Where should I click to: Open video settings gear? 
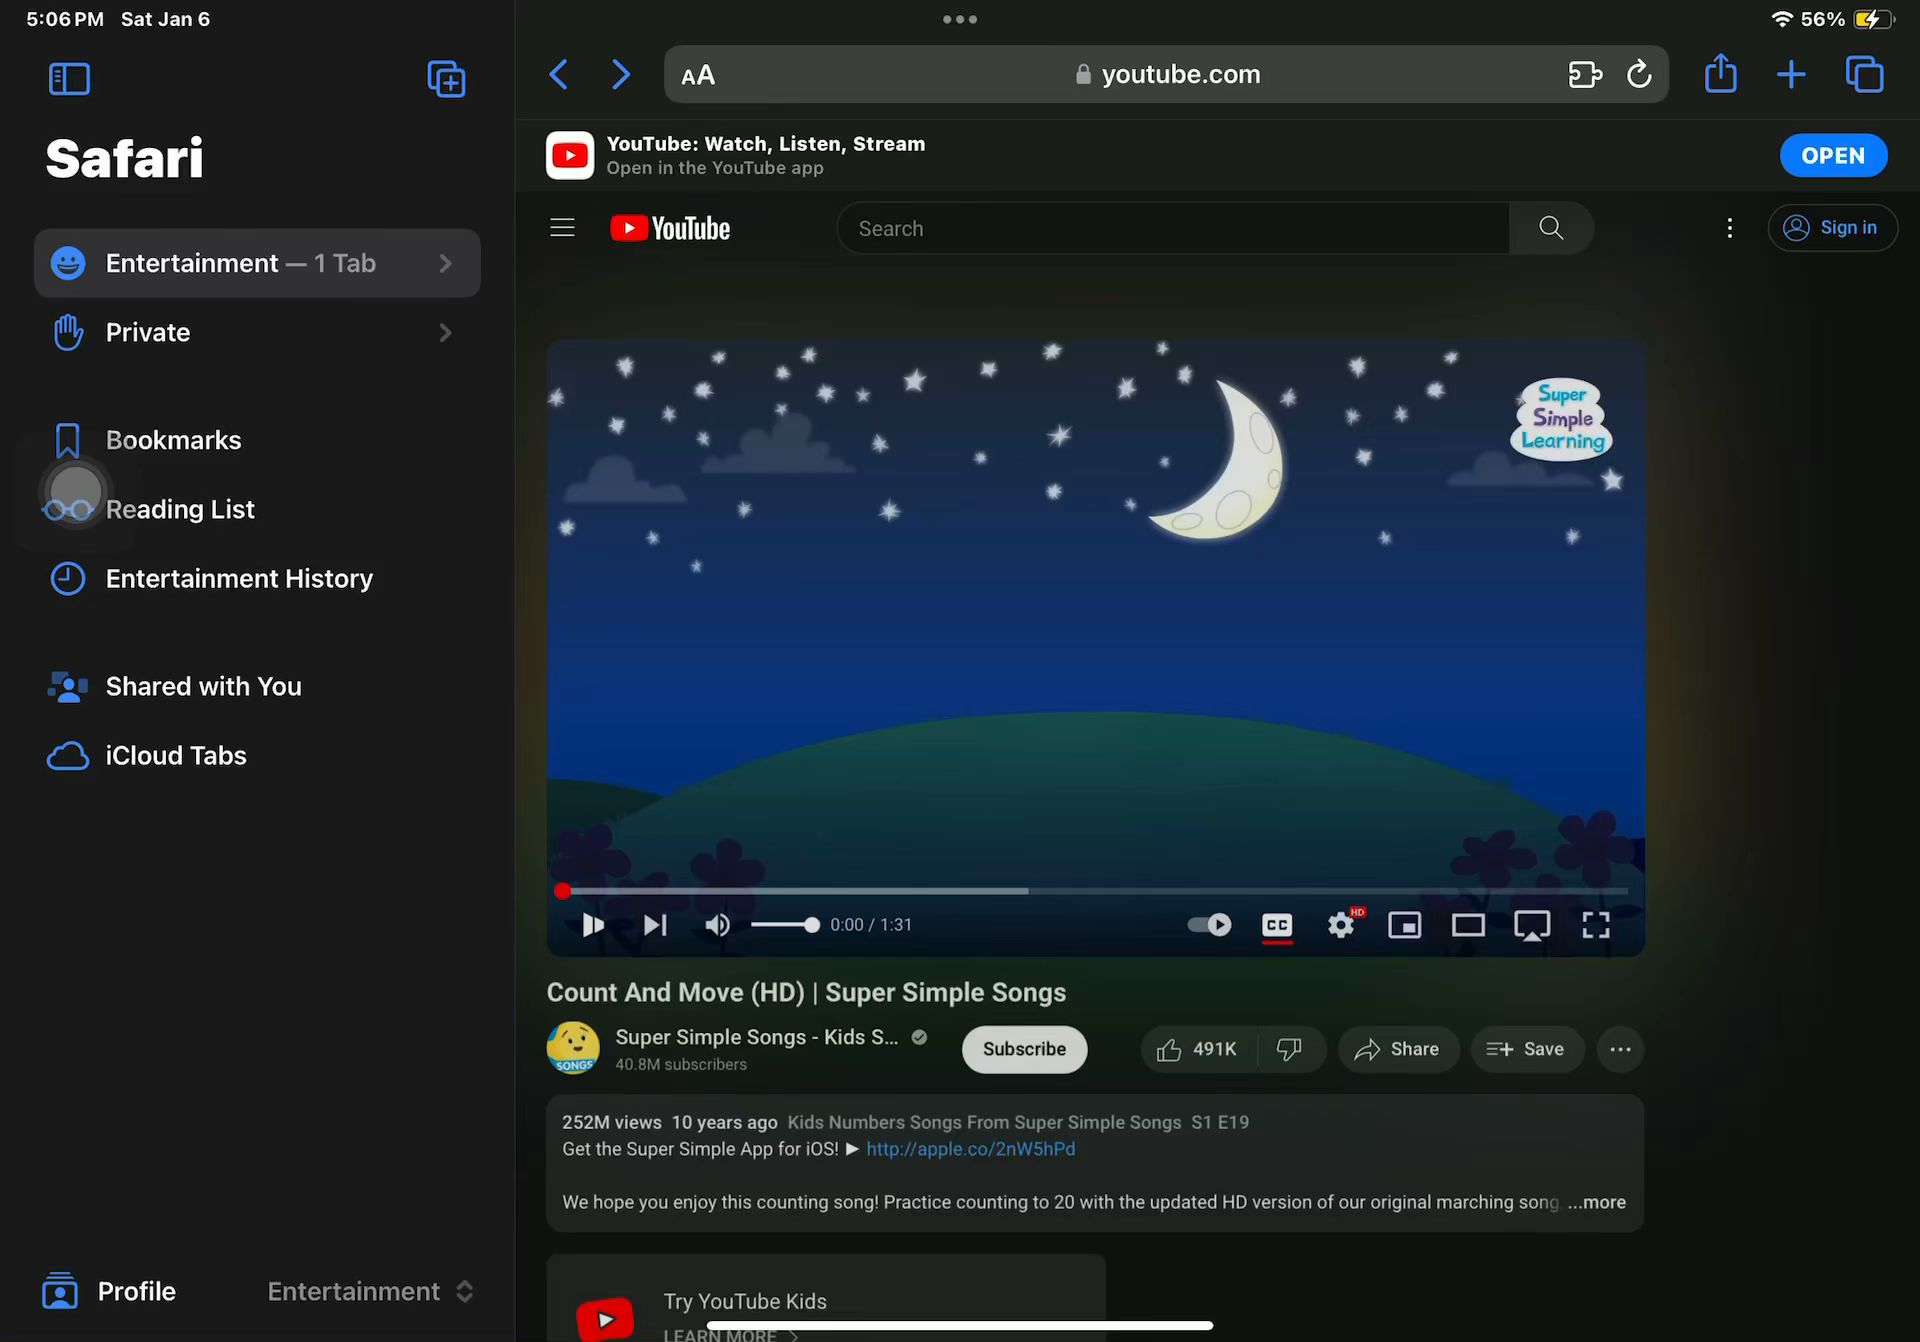(x=1341, y=925)
